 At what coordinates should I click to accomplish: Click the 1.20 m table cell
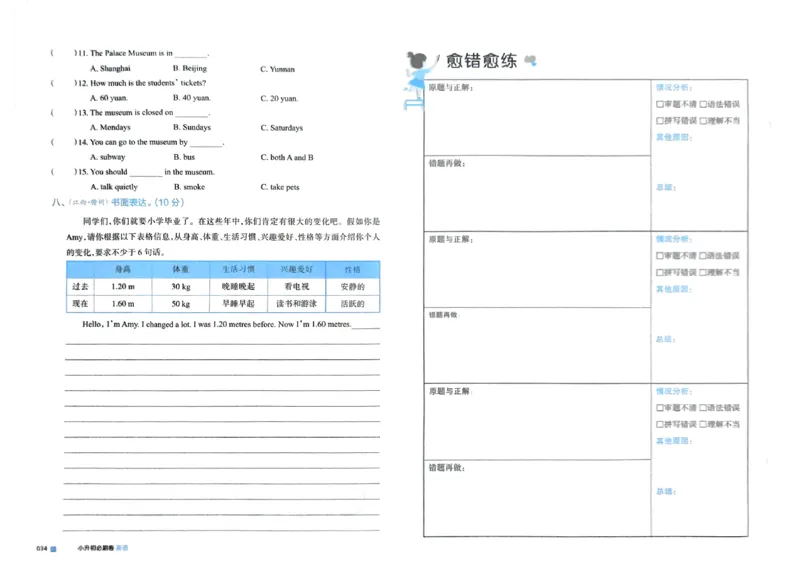[123, 287]
